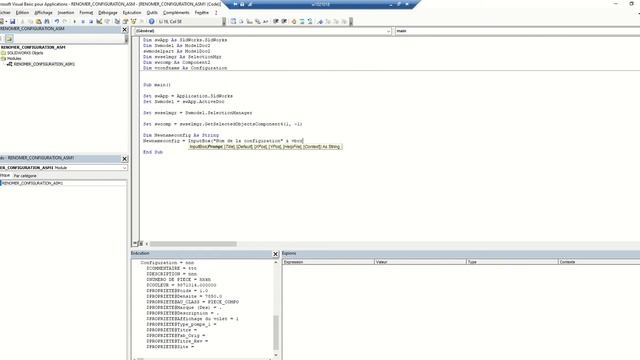Click the Copy toolbar icon
The image size is (640, 360).
tap(30, 21)
